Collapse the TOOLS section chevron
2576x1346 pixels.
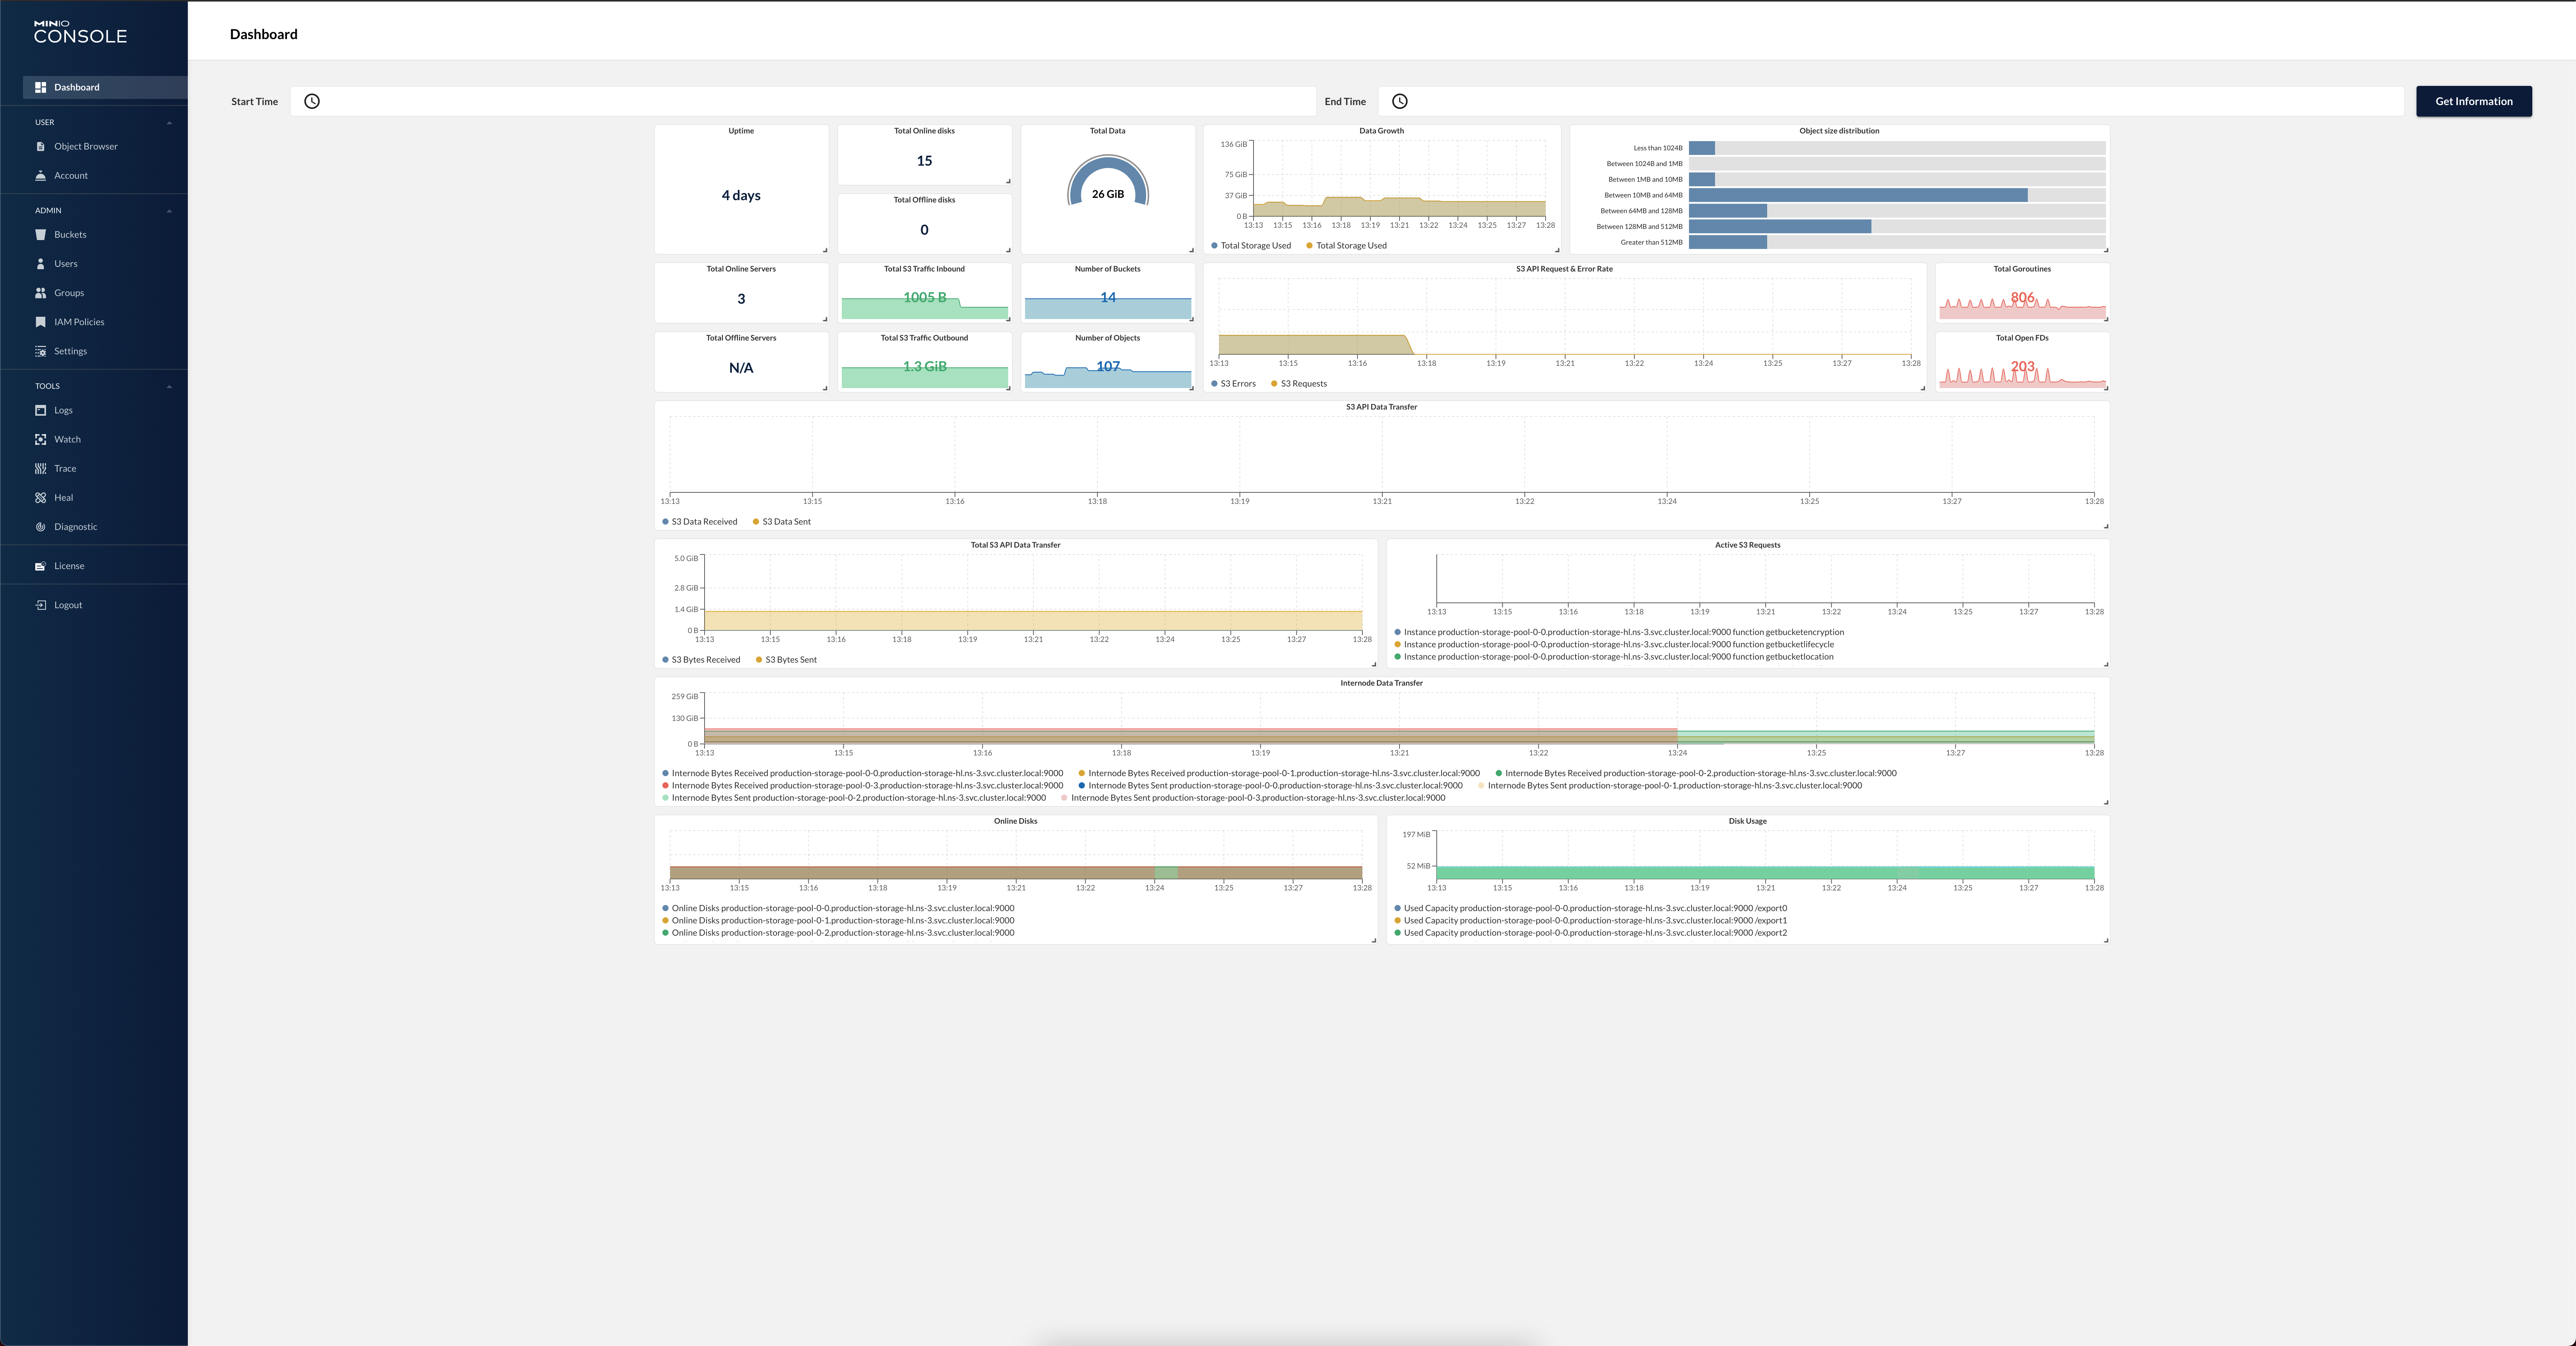169,386
